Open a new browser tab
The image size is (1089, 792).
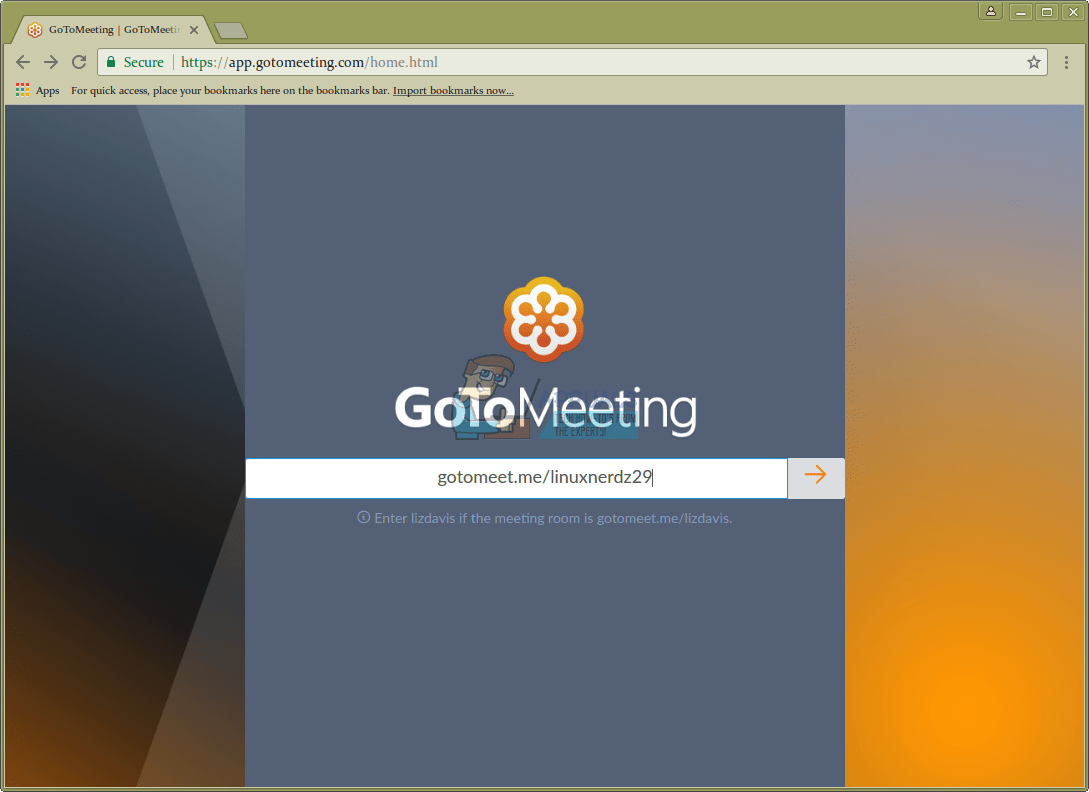pyautogui.click(x=231, y=31)
